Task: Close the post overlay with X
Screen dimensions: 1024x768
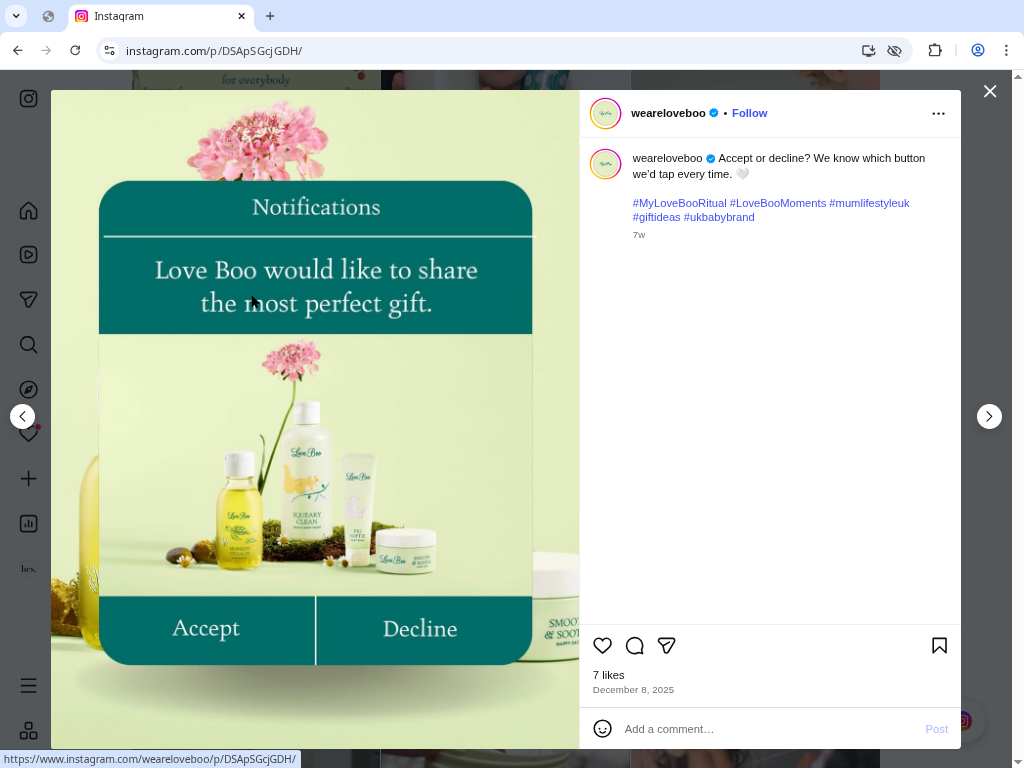Action: pos(990,91)
